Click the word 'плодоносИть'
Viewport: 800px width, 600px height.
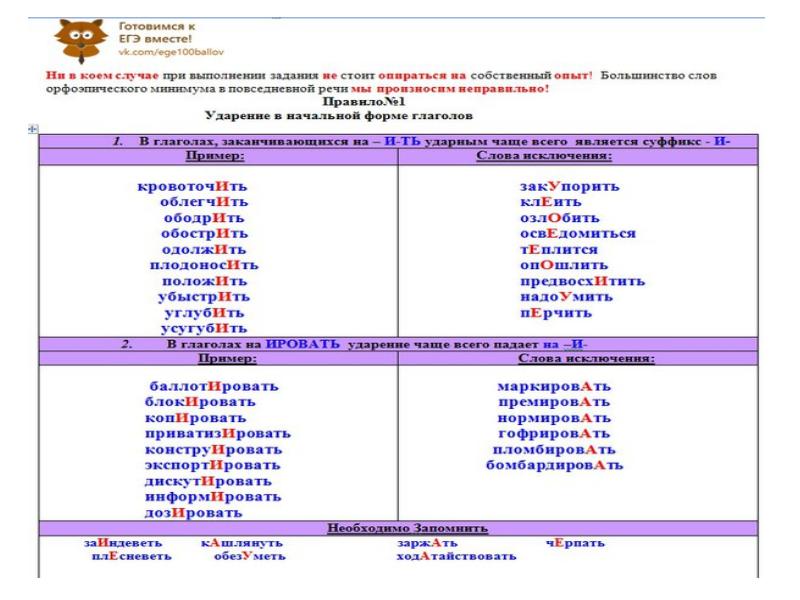(x=203, y=265)
